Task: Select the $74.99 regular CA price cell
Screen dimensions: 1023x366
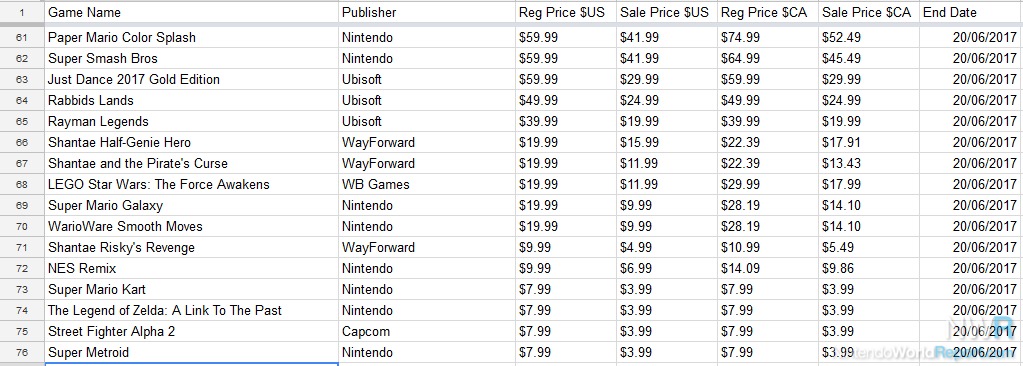Action: point(768,37)
